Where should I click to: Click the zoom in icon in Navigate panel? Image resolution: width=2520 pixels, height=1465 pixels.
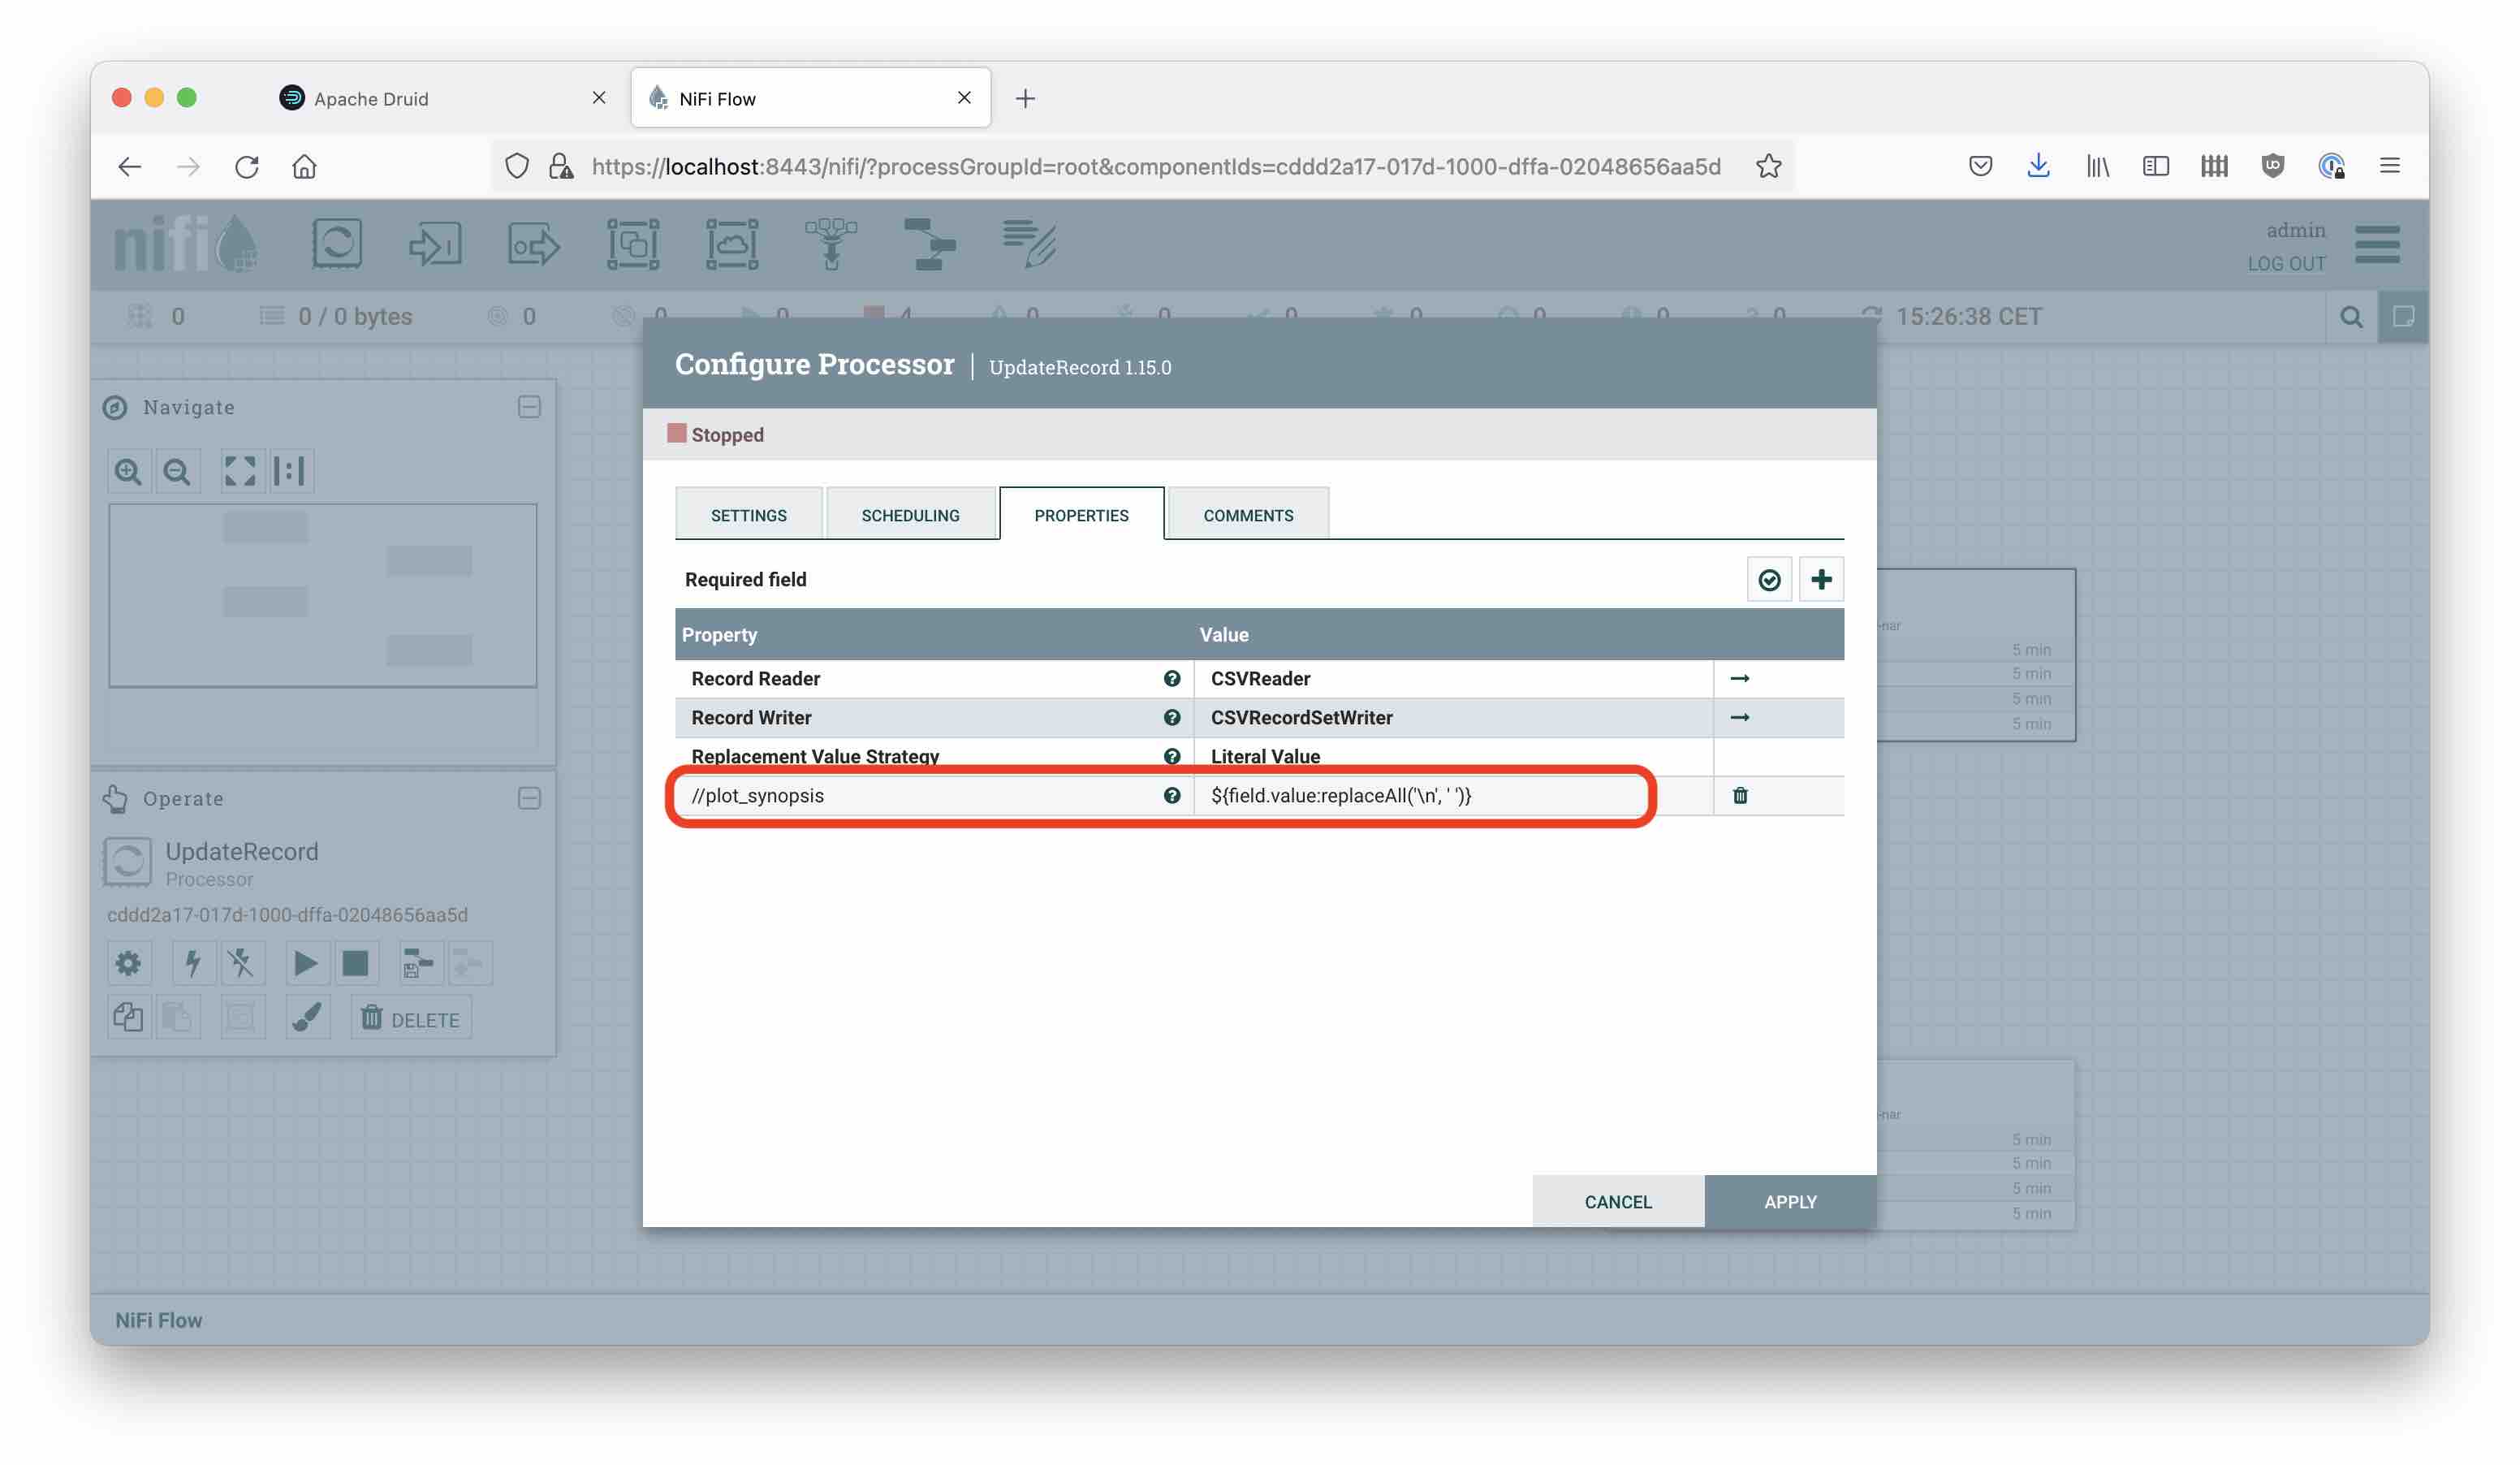(x=128, y=472)
